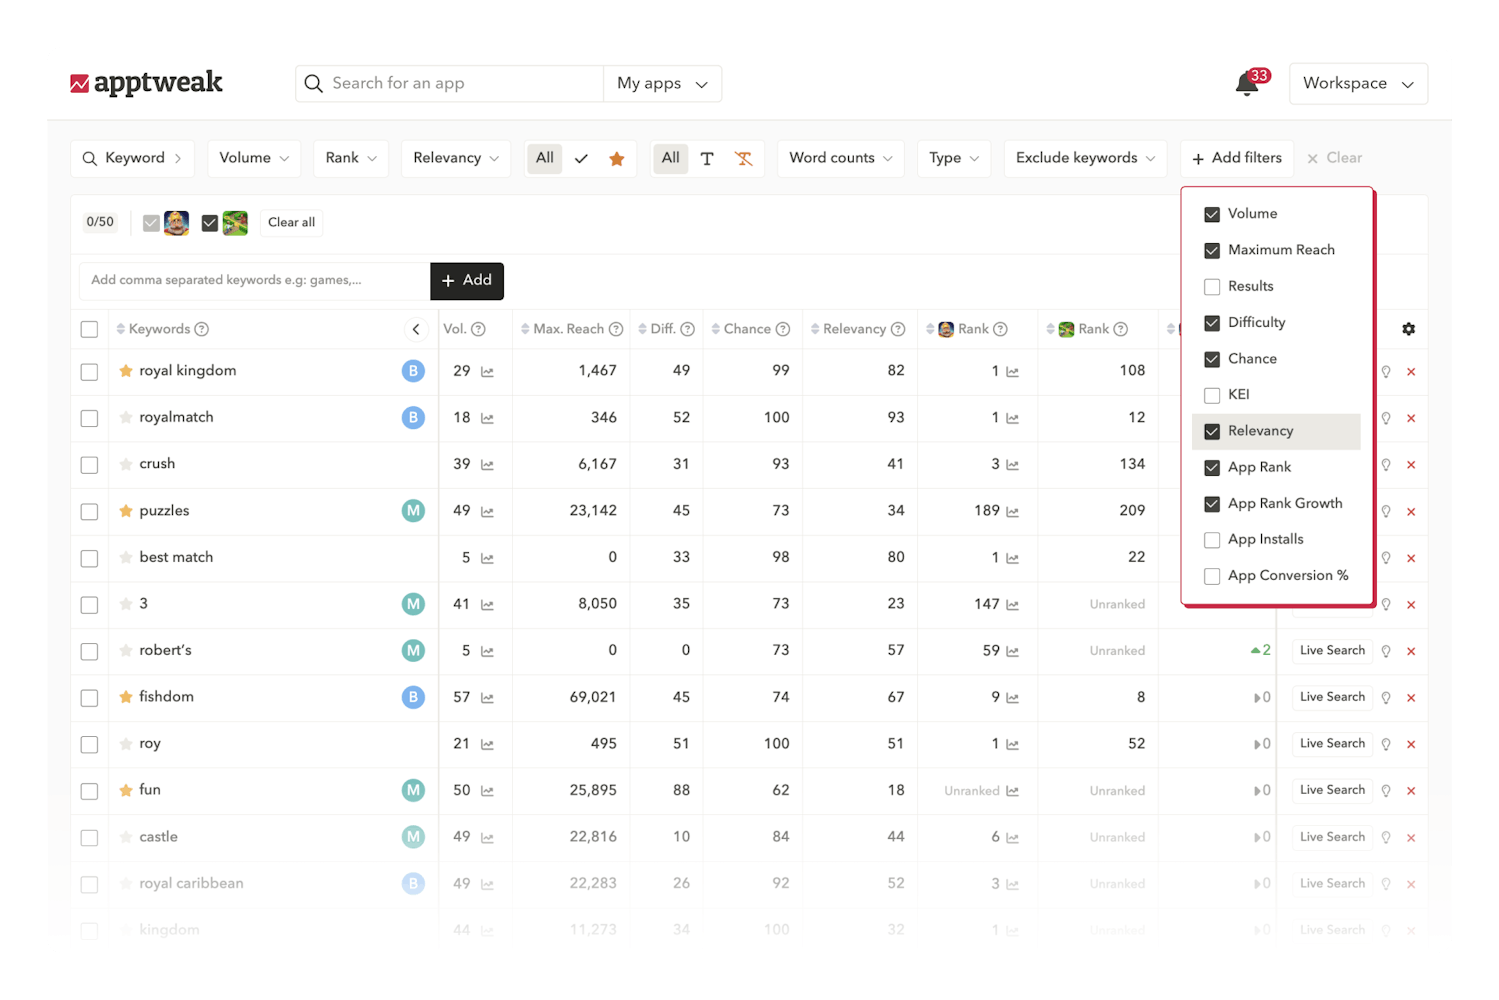This screenshot has width=1499, height=1000.
Task: Click the Add button to add keywords
Action: click(x=467, y=281)
